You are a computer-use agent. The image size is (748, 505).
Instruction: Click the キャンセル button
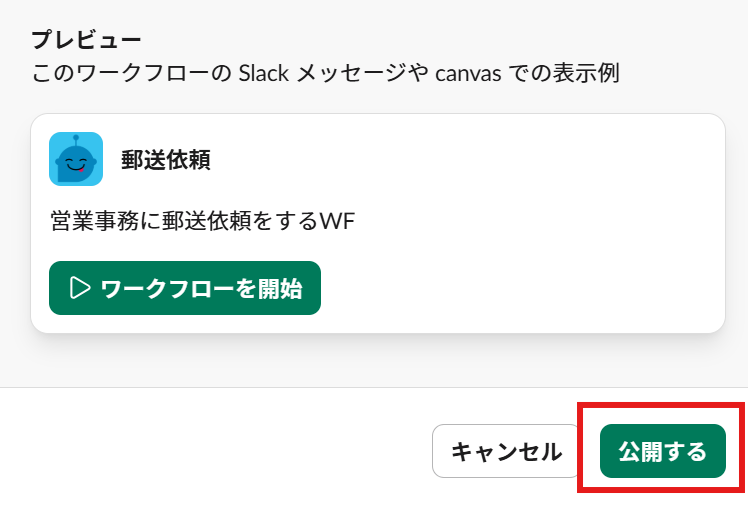coord(506,451)
